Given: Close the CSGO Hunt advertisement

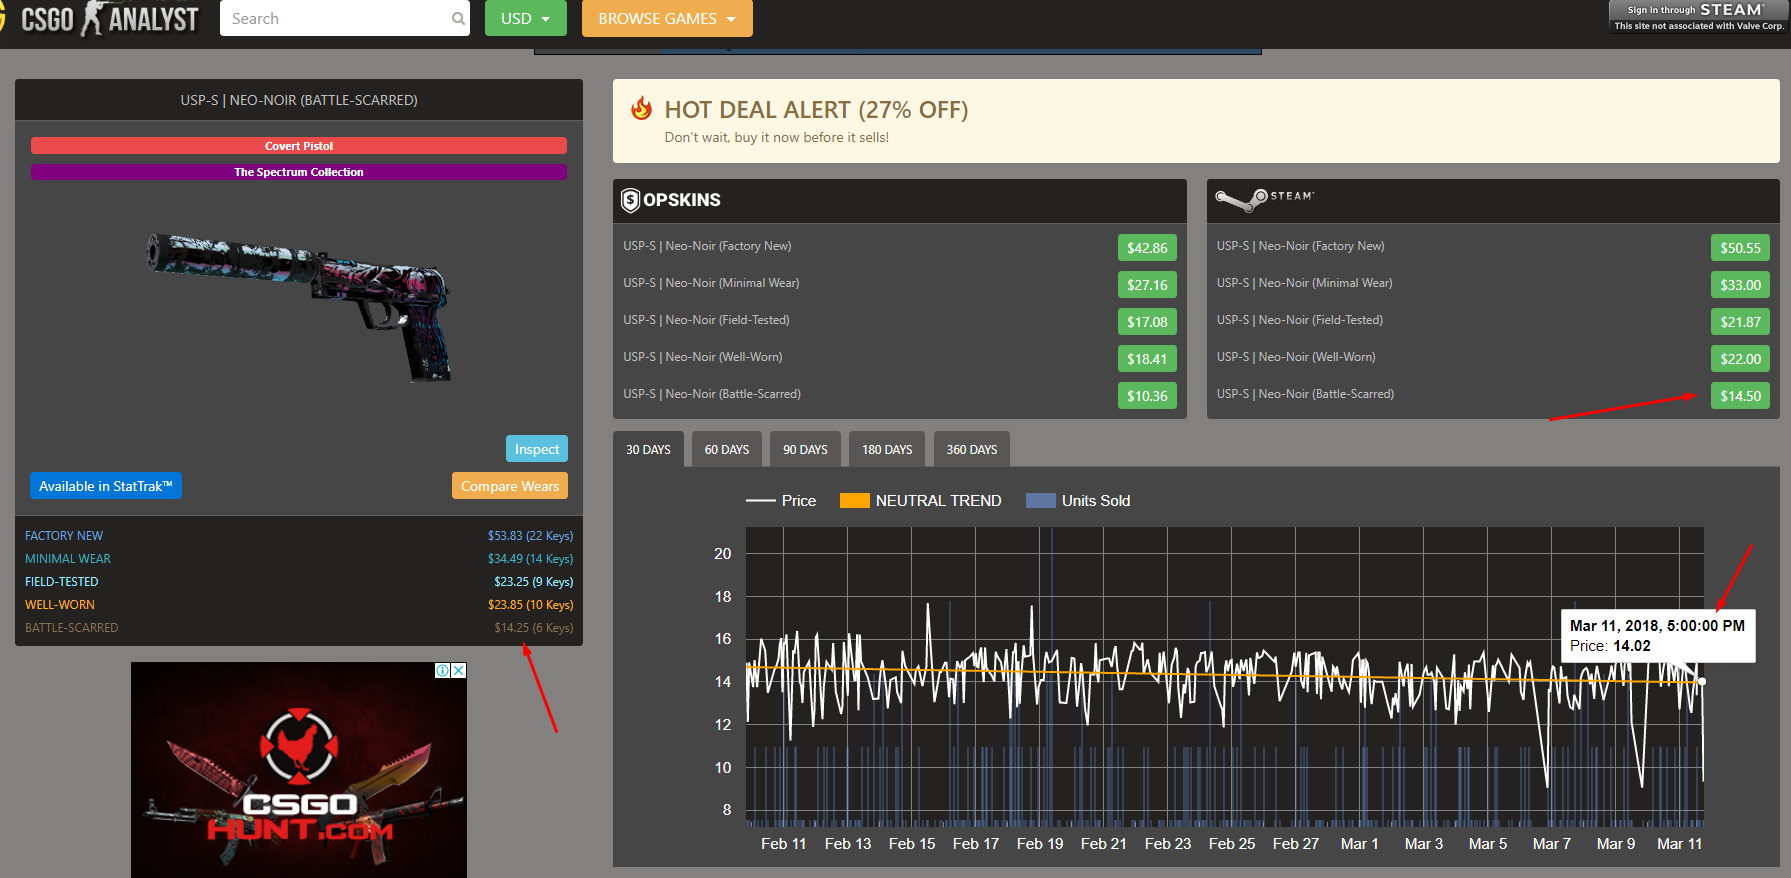Looking at the screenshot, I should click(x=458, y=670).
